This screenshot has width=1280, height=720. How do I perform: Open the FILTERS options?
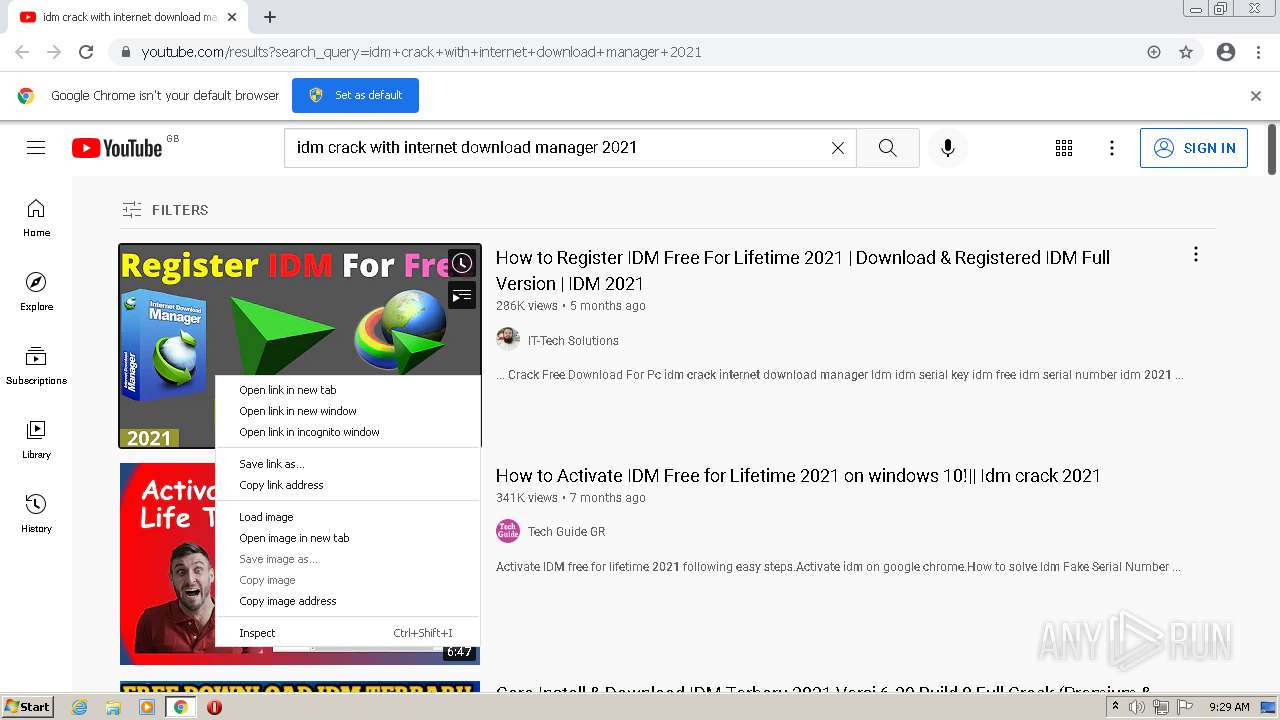165,210
